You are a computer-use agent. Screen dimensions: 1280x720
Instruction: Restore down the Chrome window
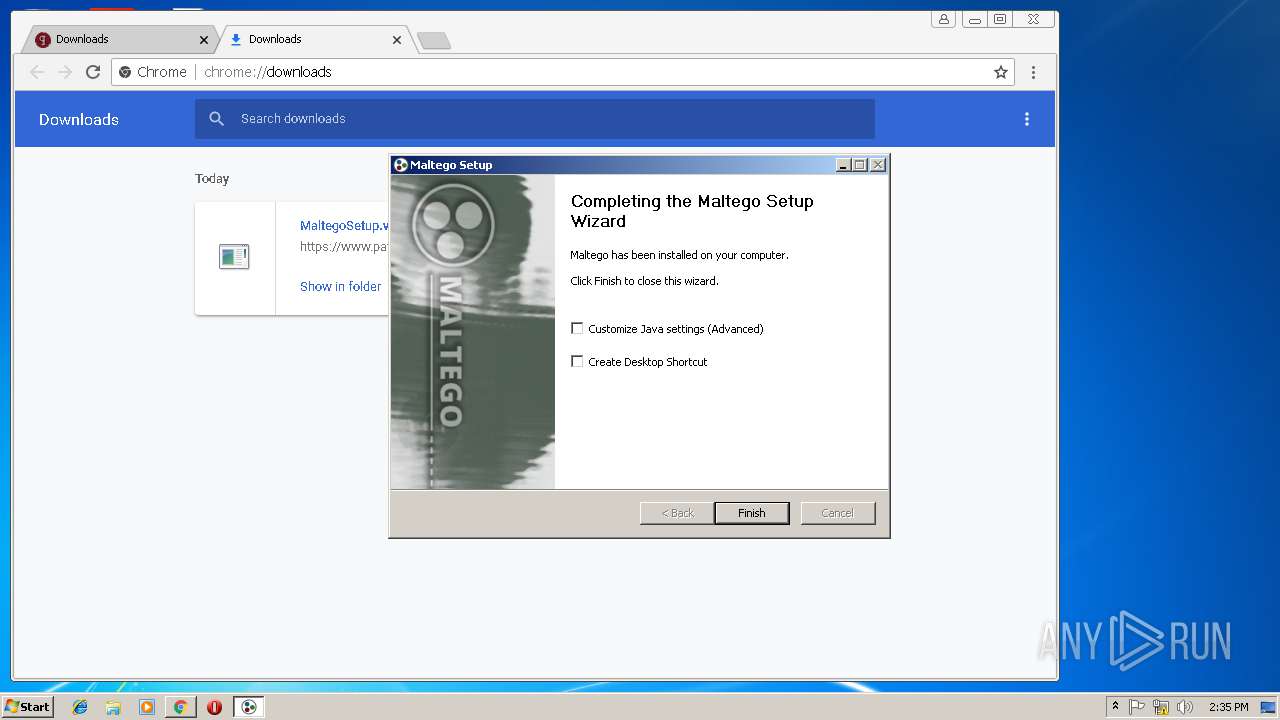(x=999, y=19)
